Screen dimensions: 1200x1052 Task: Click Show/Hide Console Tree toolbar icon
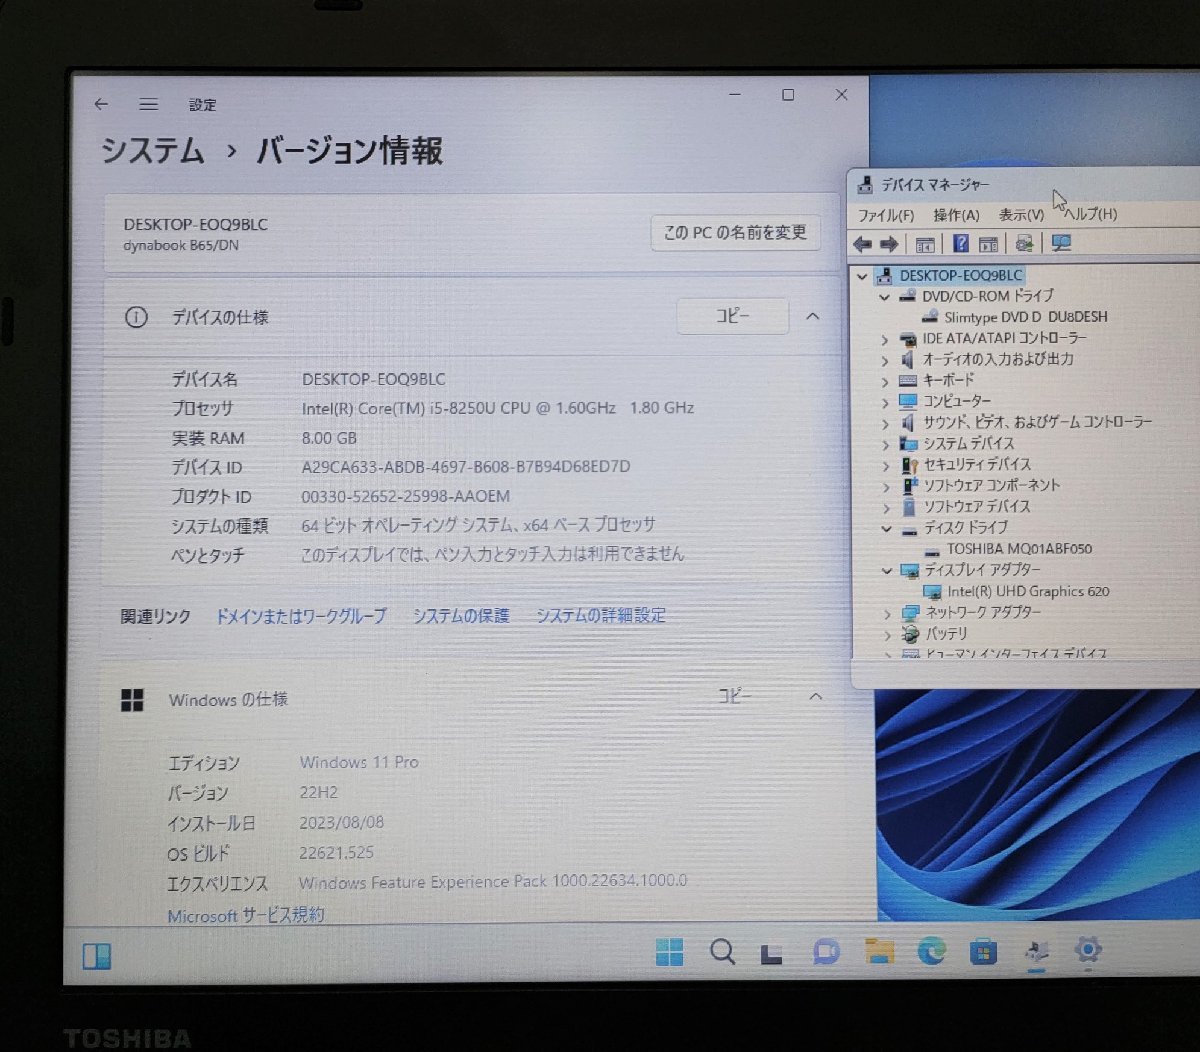coord(925,244)
